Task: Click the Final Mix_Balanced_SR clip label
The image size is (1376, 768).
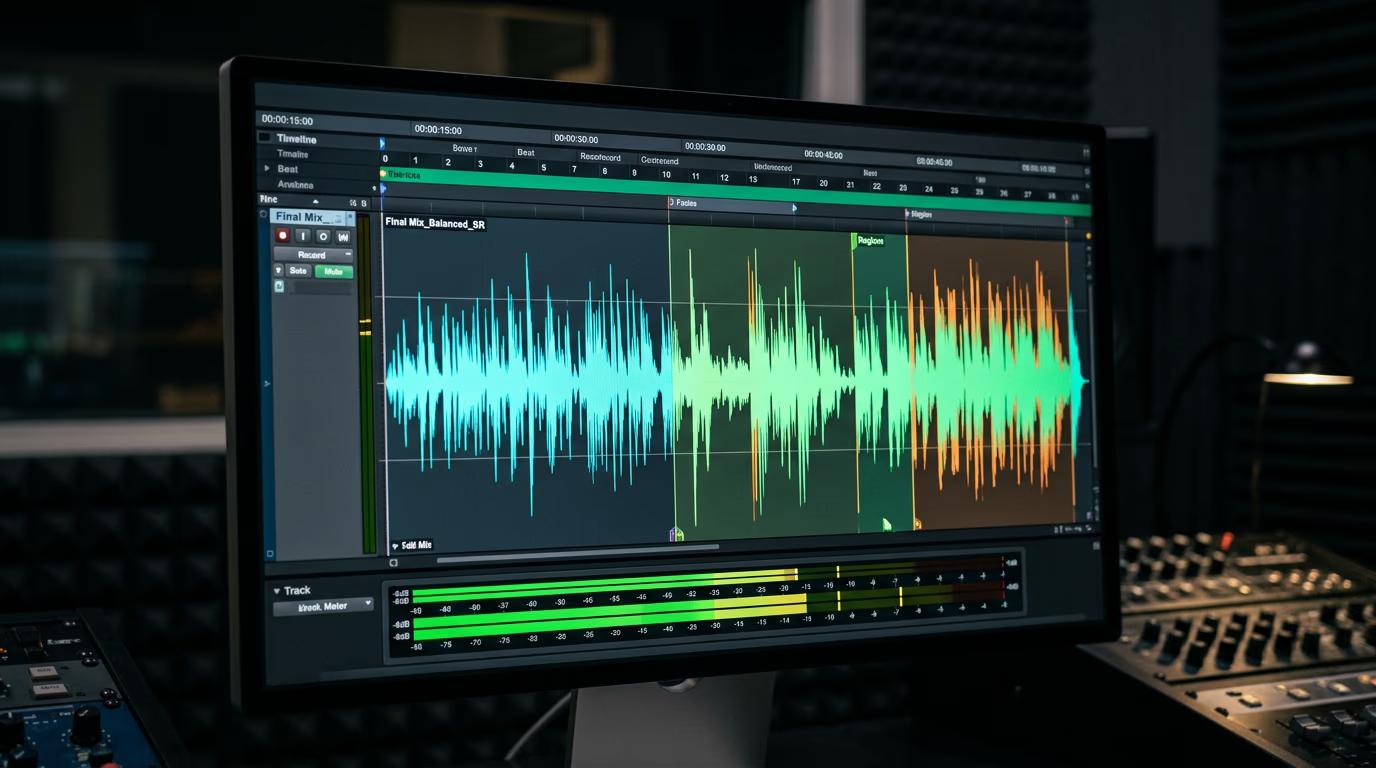Action: click(435, 224)
